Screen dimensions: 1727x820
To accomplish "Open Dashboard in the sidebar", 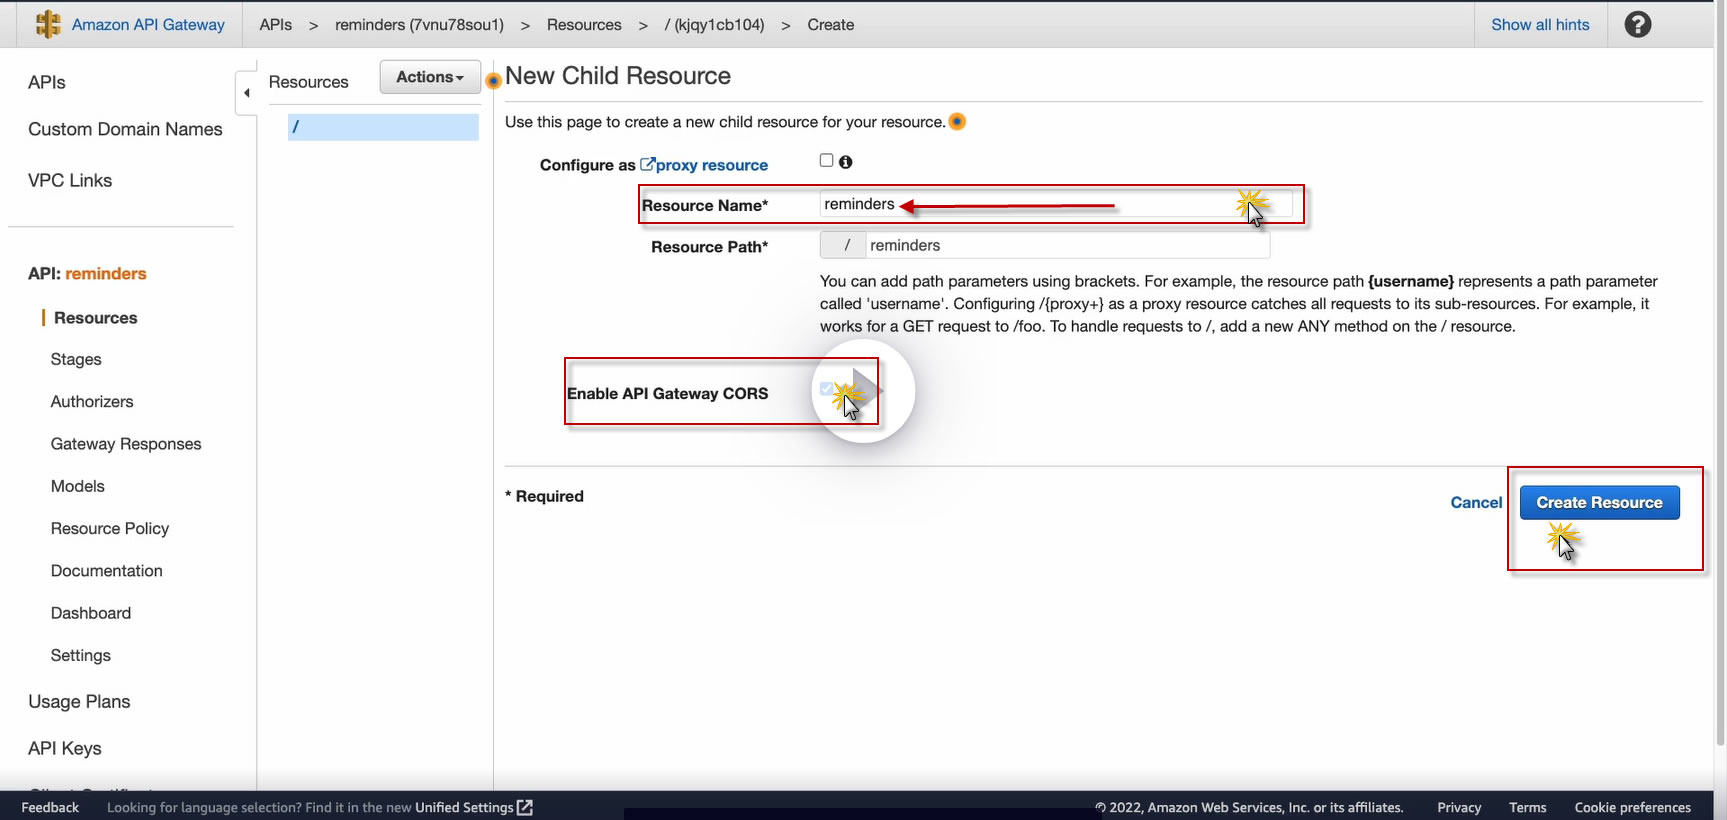I will (91, 613).
